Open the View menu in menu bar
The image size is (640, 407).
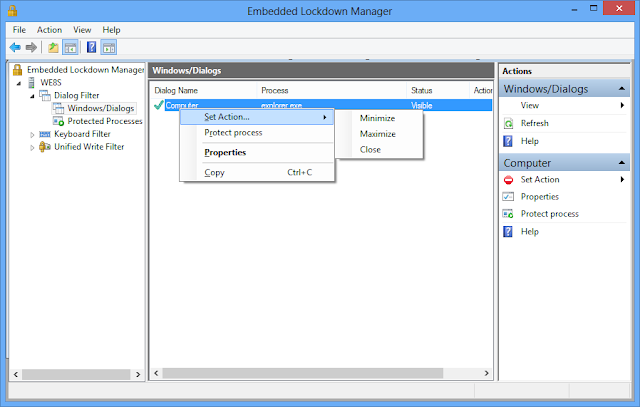pos(82,30)
